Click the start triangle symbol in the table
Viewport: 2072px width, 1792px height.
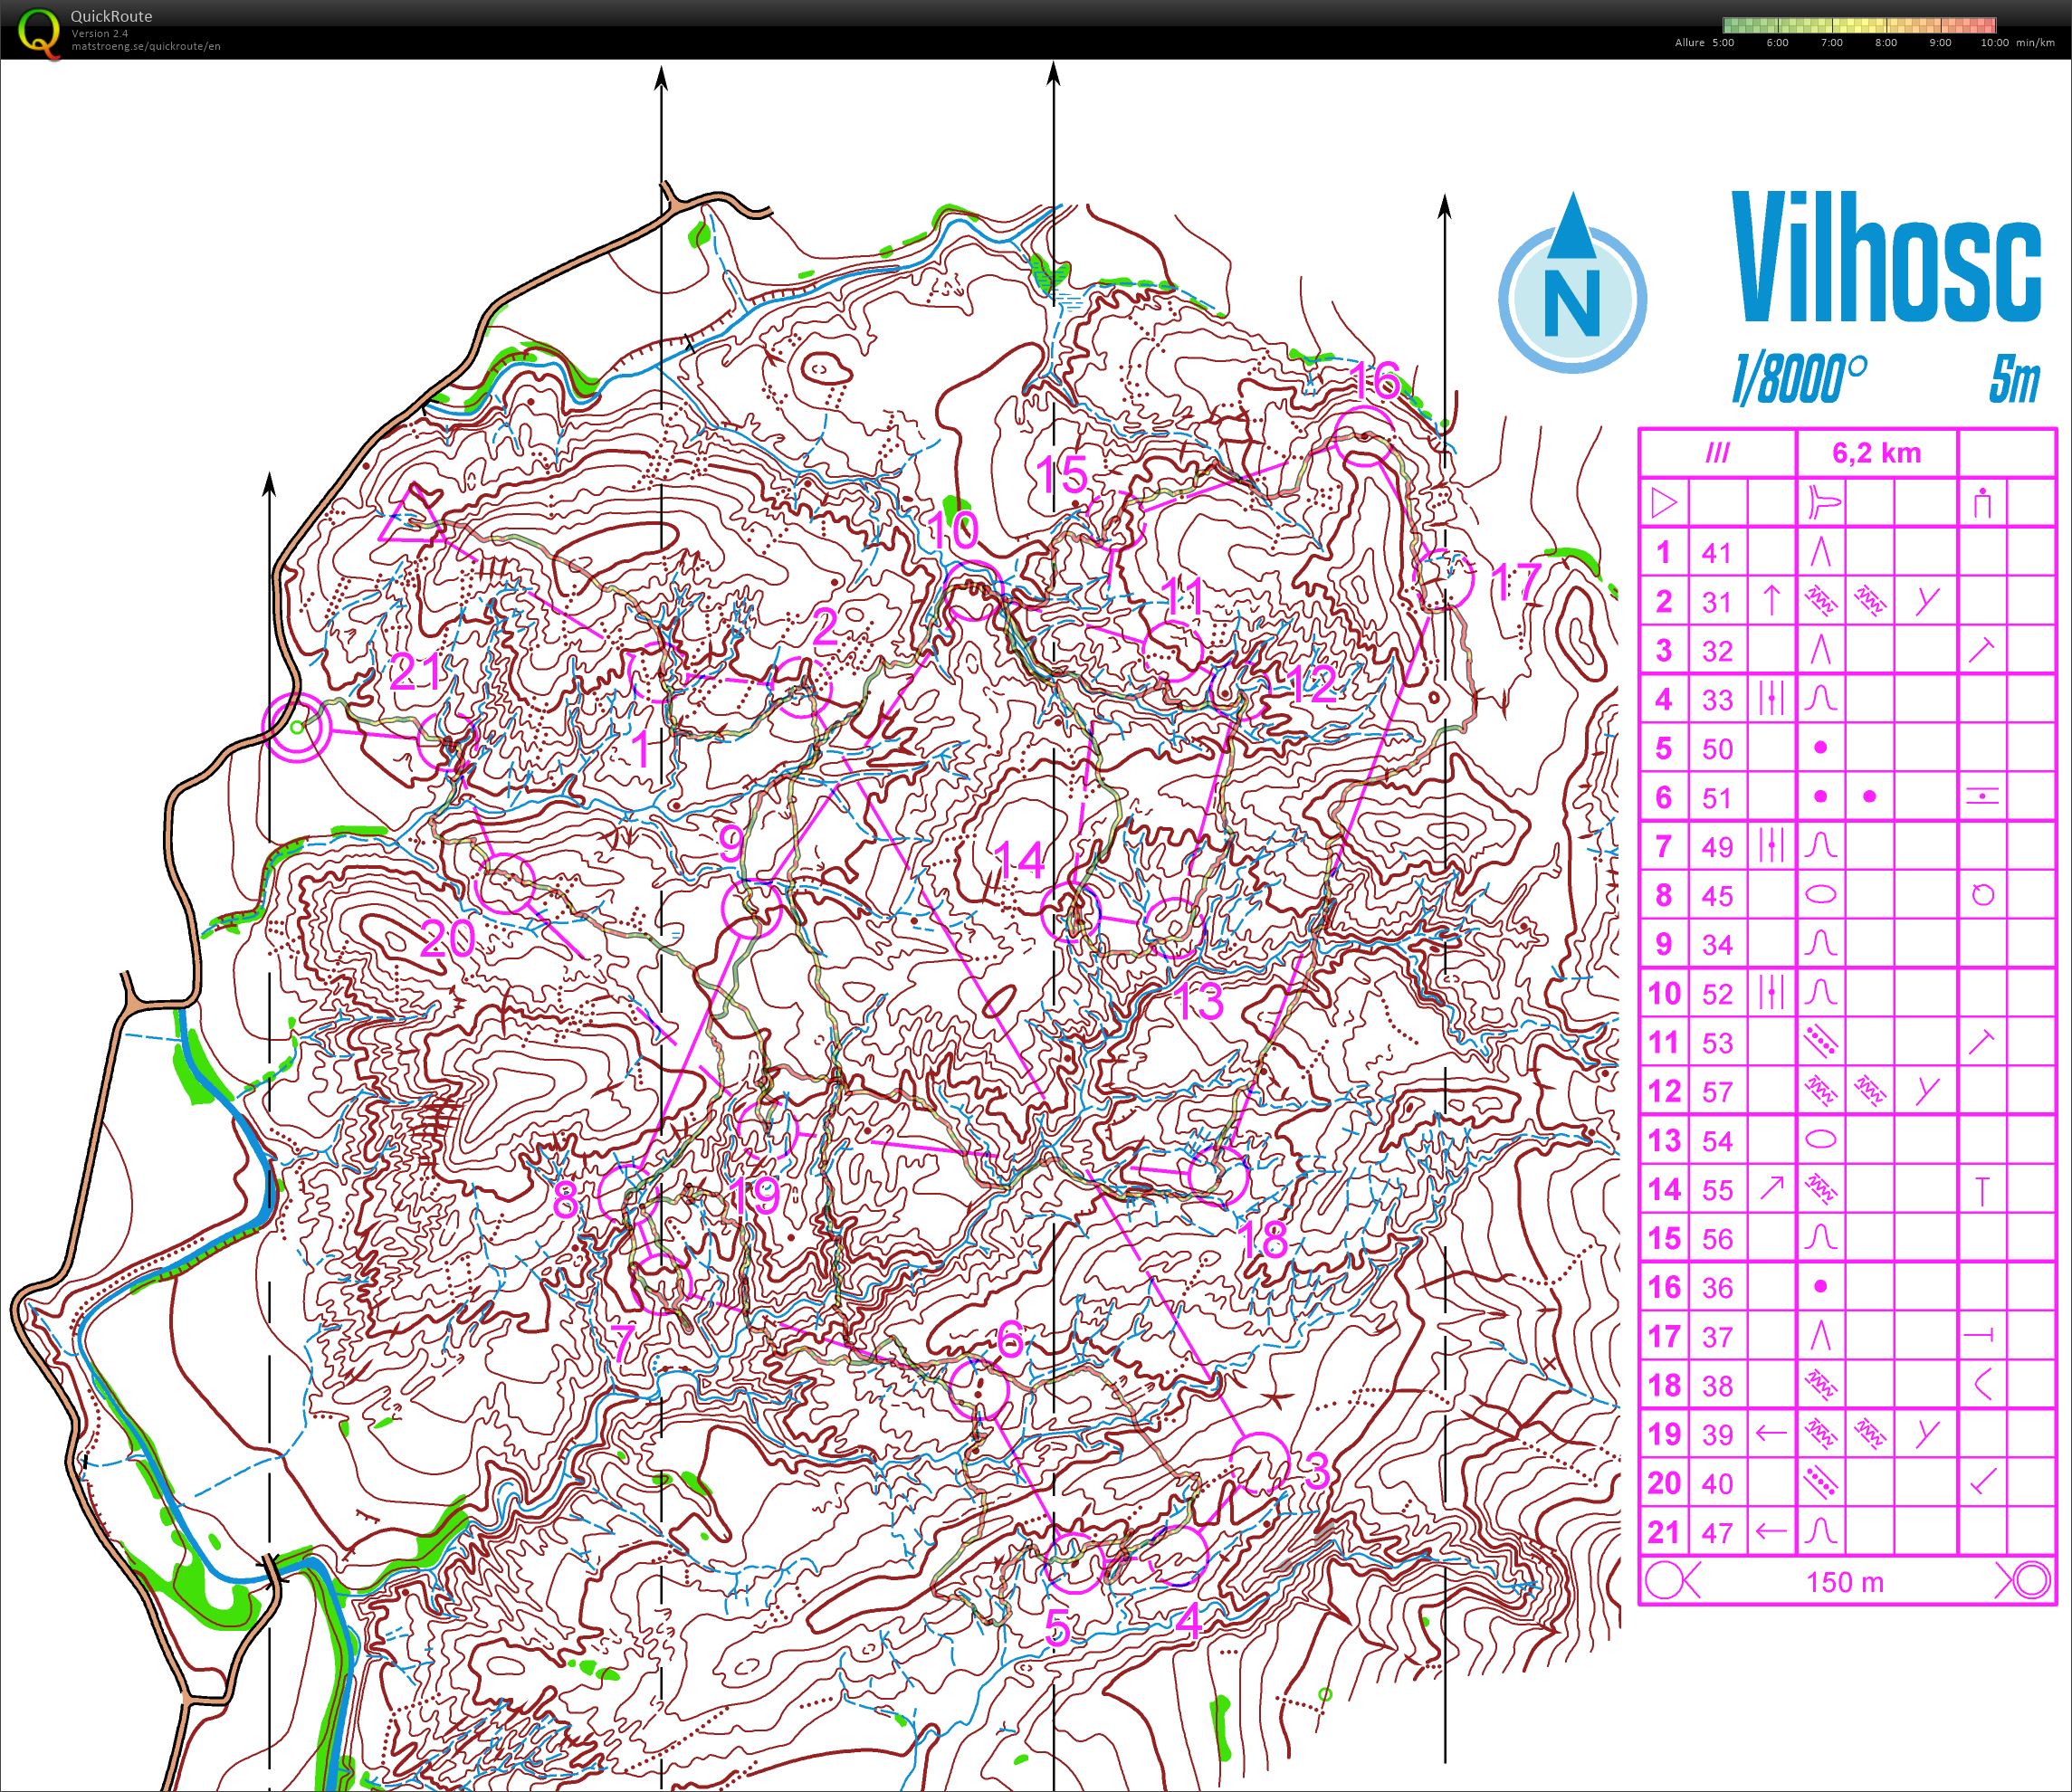1663,503
